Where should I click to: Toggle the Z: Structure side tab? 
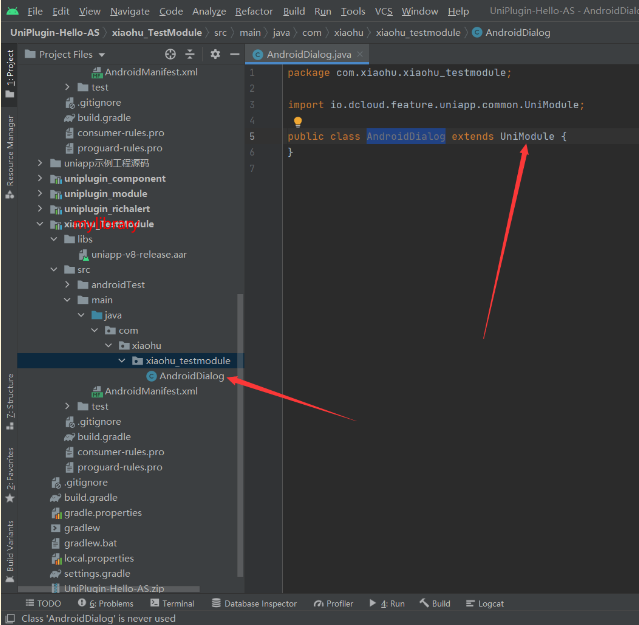pyautogui.click(x=10, y=402)
